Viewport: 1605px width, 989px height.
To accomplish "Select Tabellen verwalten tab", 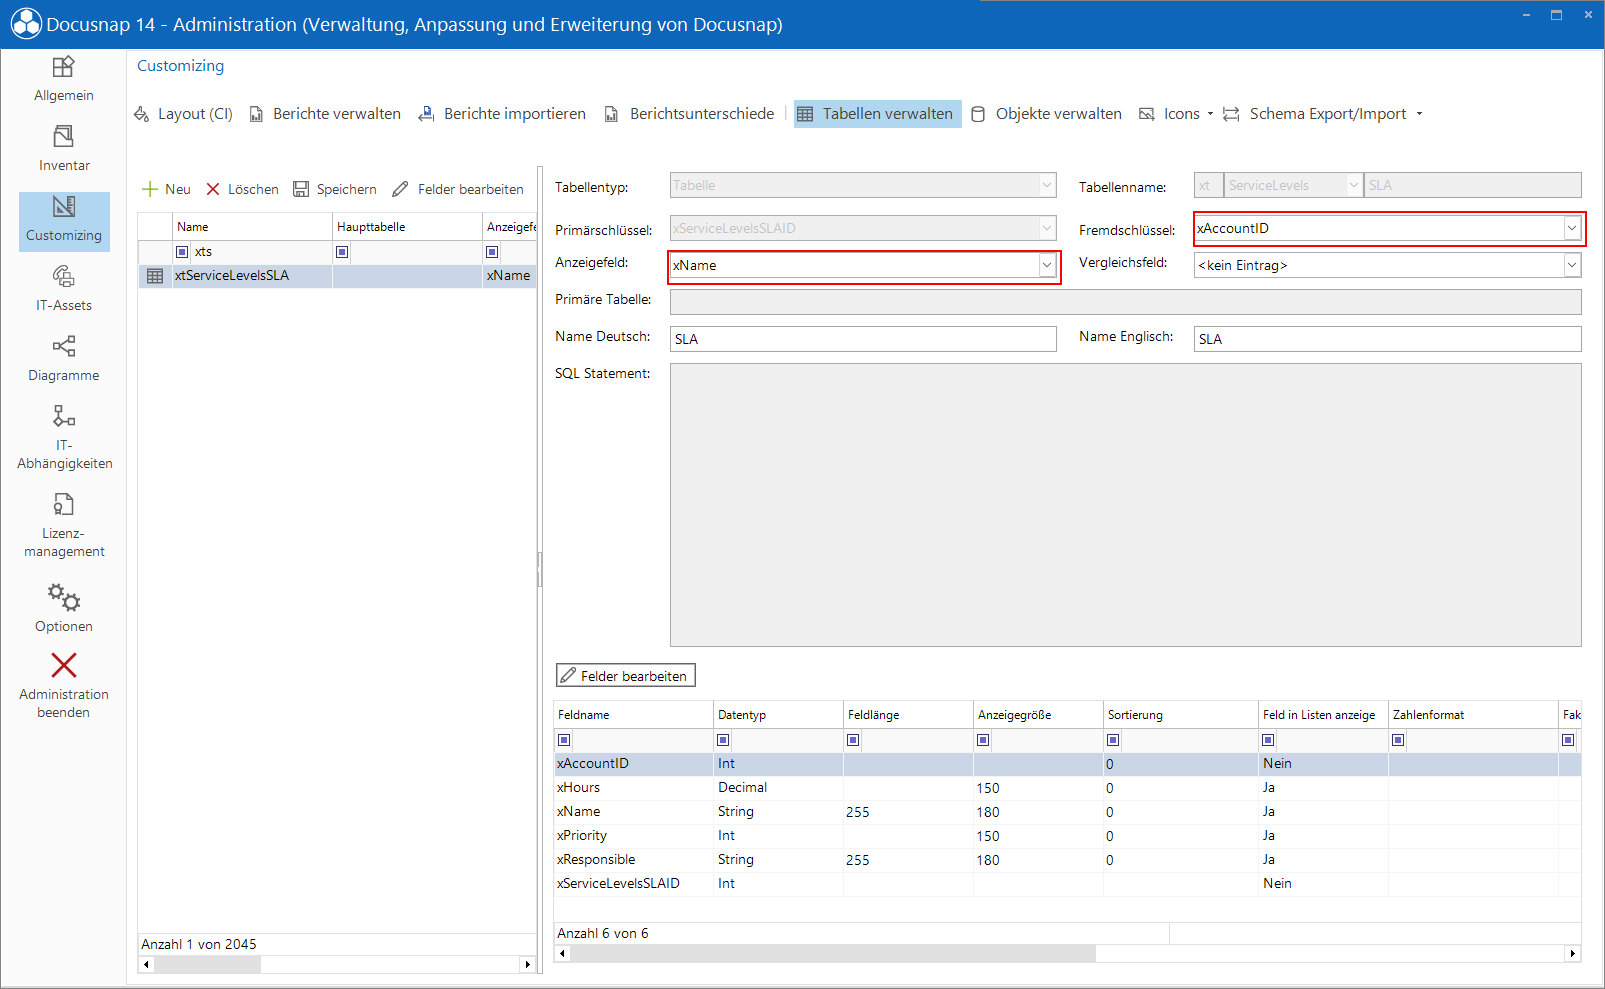I will point(877,114).
